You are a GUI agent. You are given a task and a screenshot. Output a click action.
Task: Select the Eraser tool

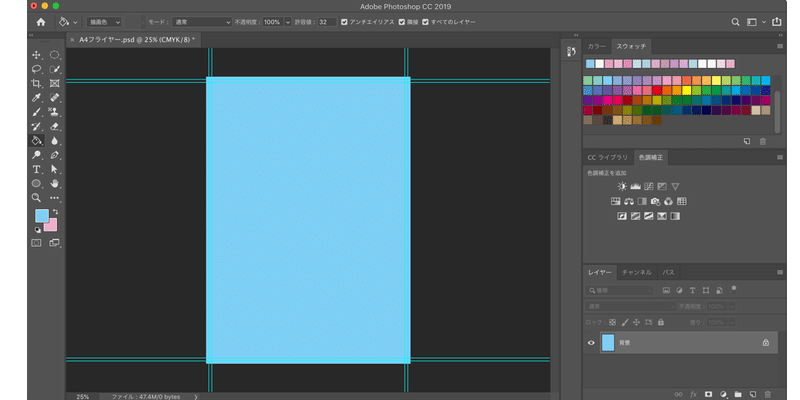point(55,126)
